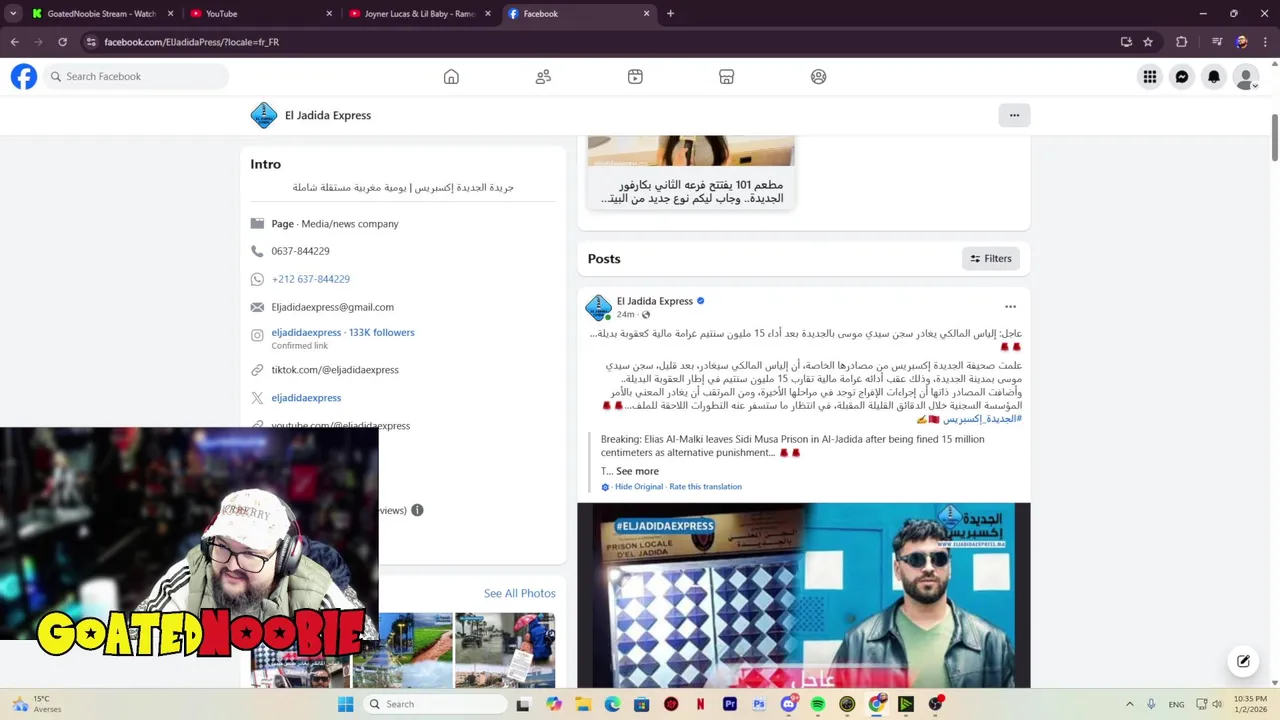
Task: Click Rate this translation link
Action: coord(705,487)
